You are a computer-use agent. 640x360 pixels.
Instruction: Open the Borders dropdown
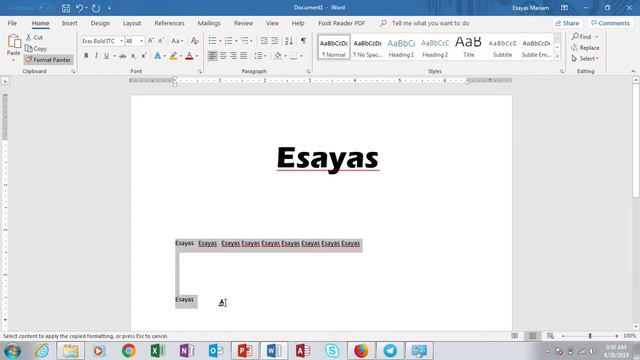(x=302, y=56)
